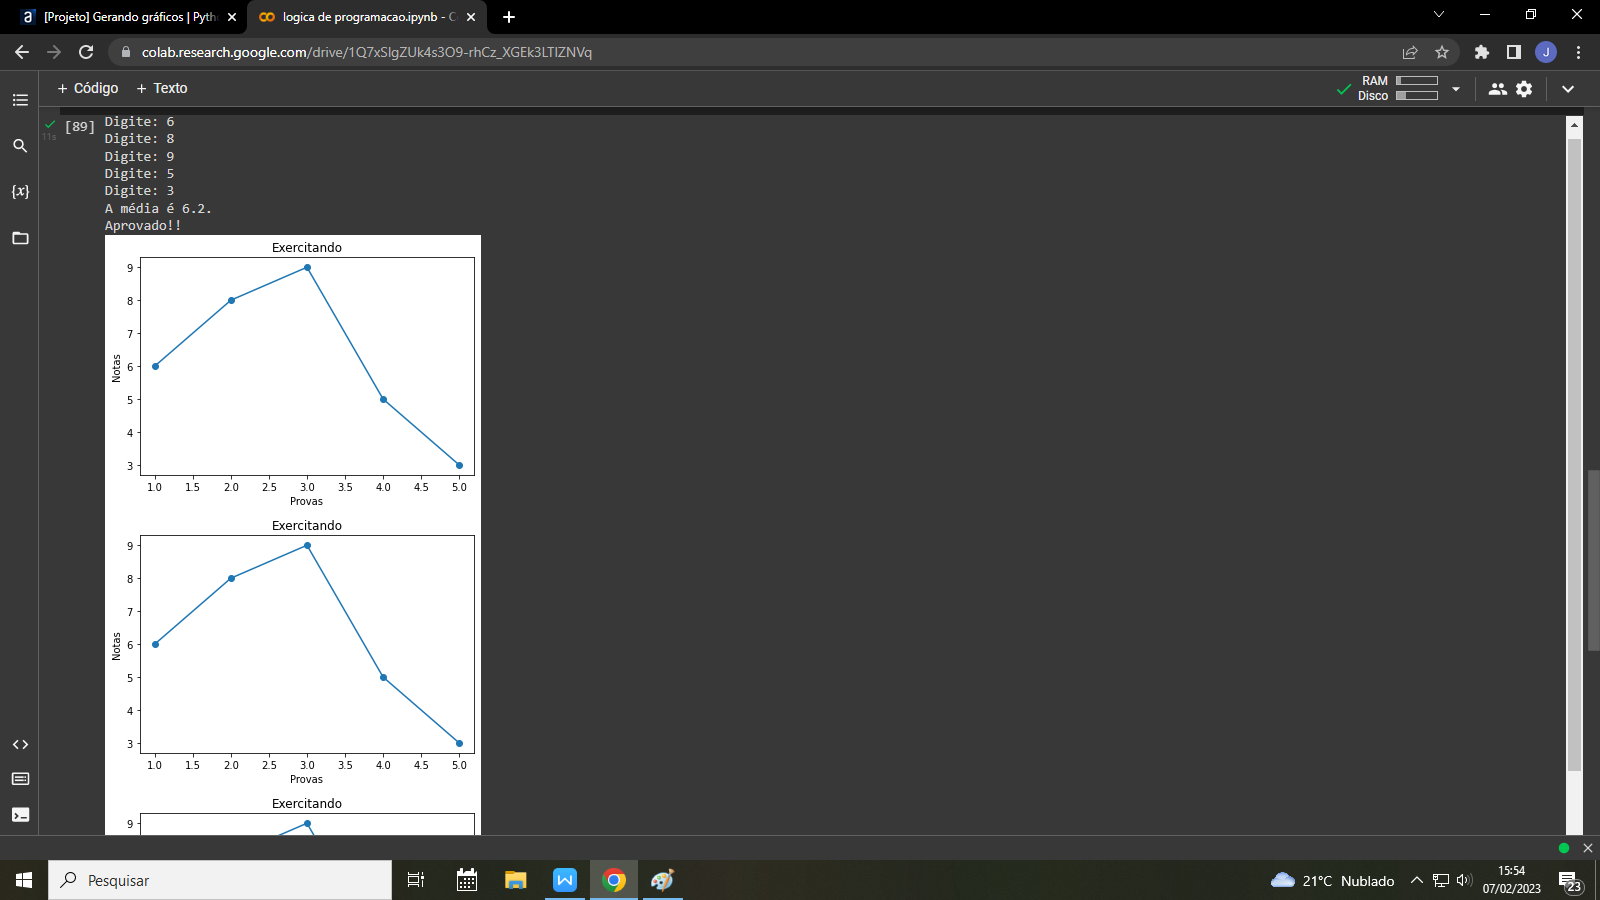This screenshot has width=1600, height=900.
Task: Open the Windows Start menu
Action: tap(24, 880)
